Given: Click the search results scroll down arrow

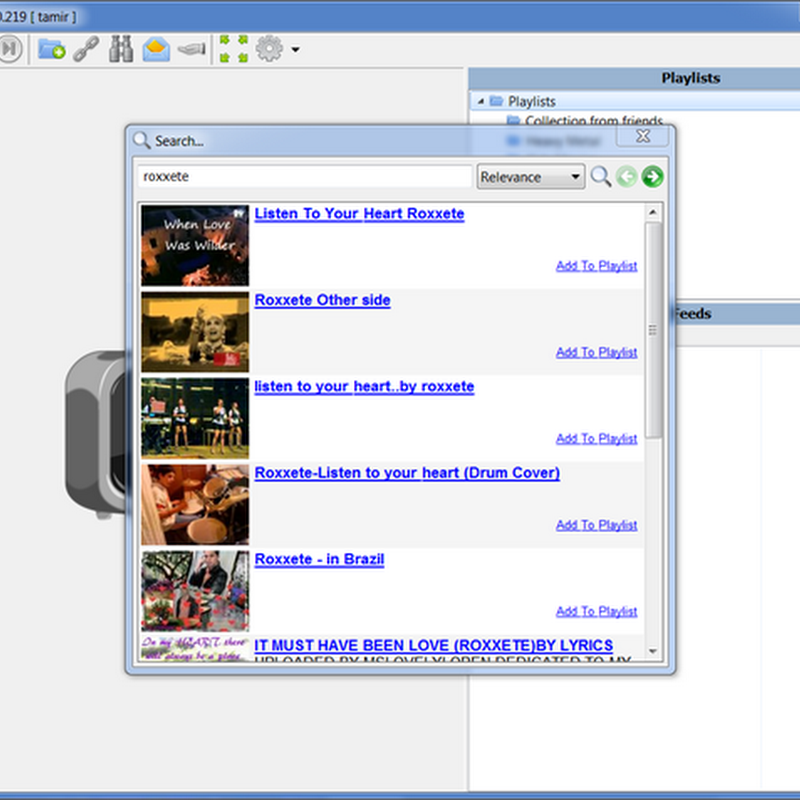Looking at the screenshot, I should point(654,651).
